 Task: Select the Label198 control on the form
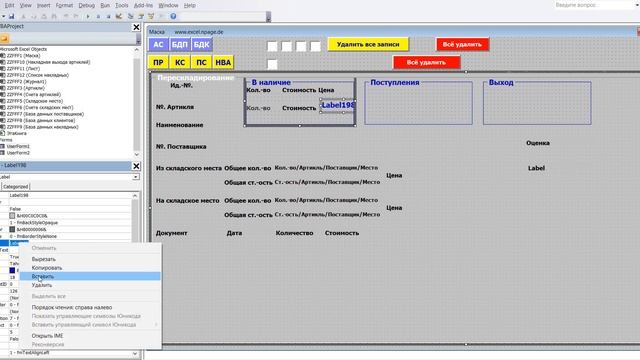pyautogui.click(x=338, y=105)
